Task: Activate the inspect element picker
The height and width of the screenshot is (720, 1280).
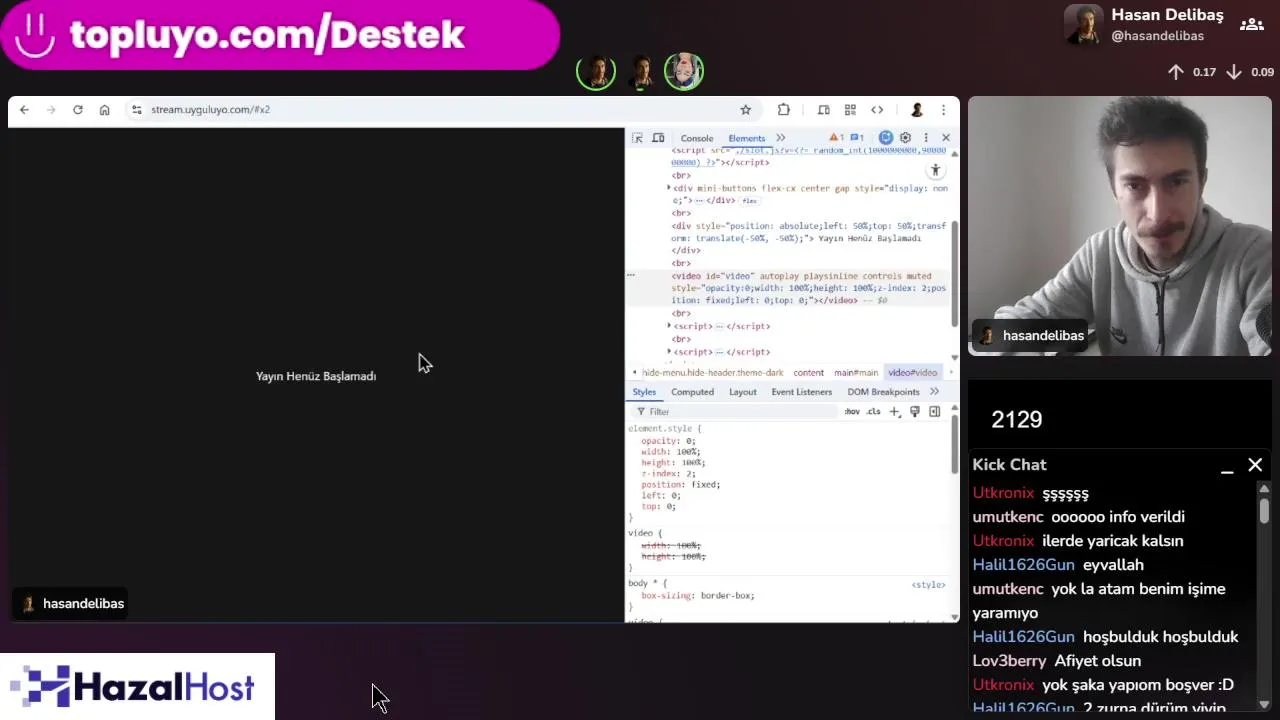Action: coord(637,138)
